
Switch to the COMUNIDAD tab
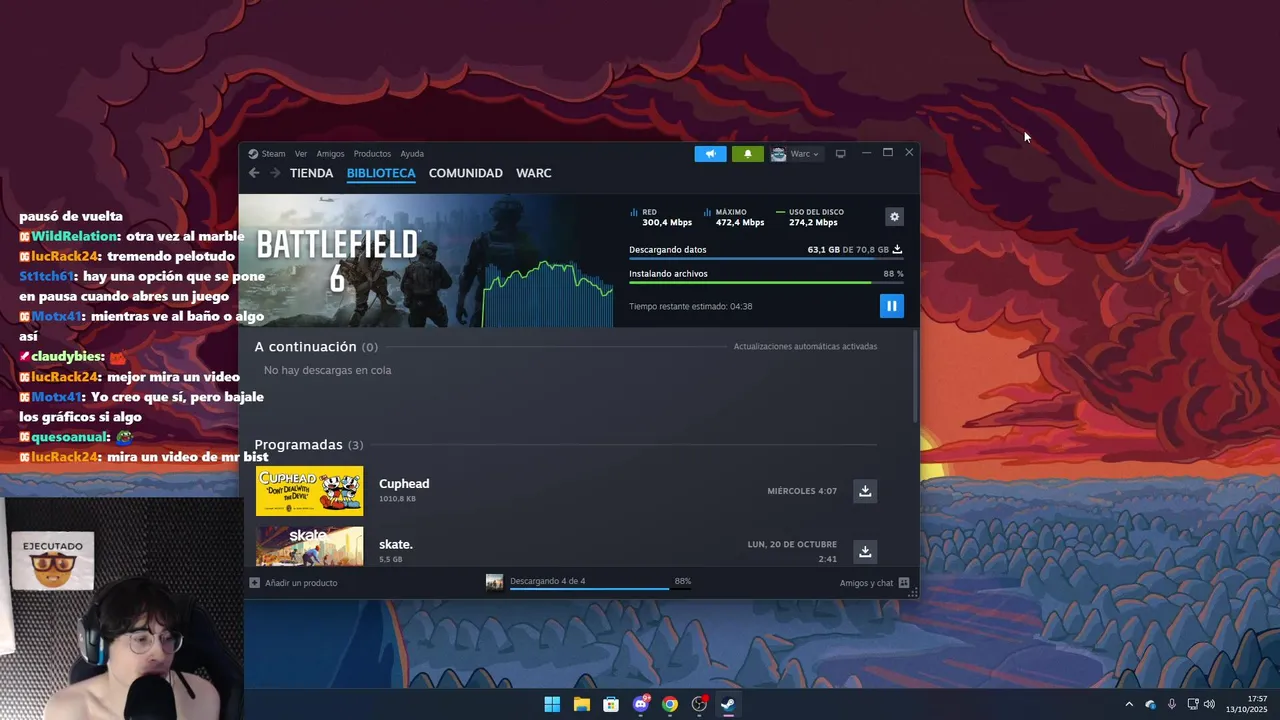(x=466, y=173)
